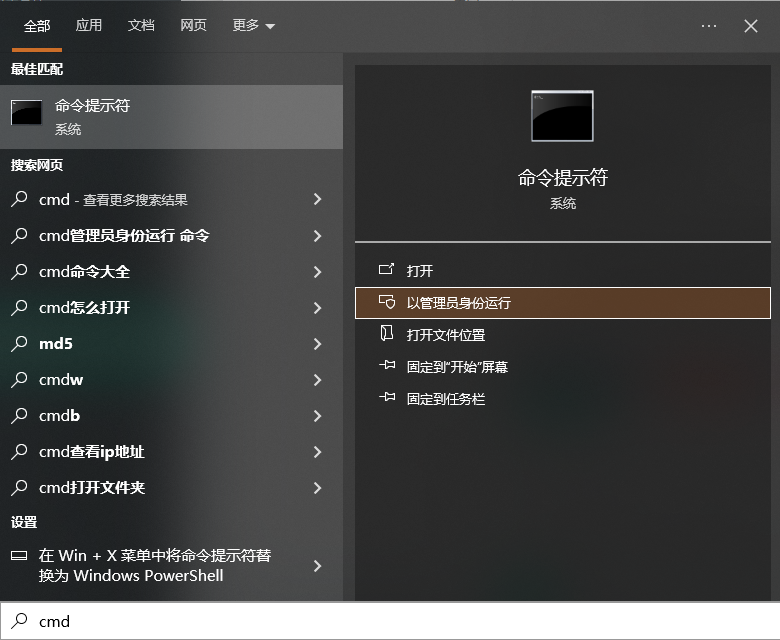Choose 固定到"开始"屏幕

563,366
